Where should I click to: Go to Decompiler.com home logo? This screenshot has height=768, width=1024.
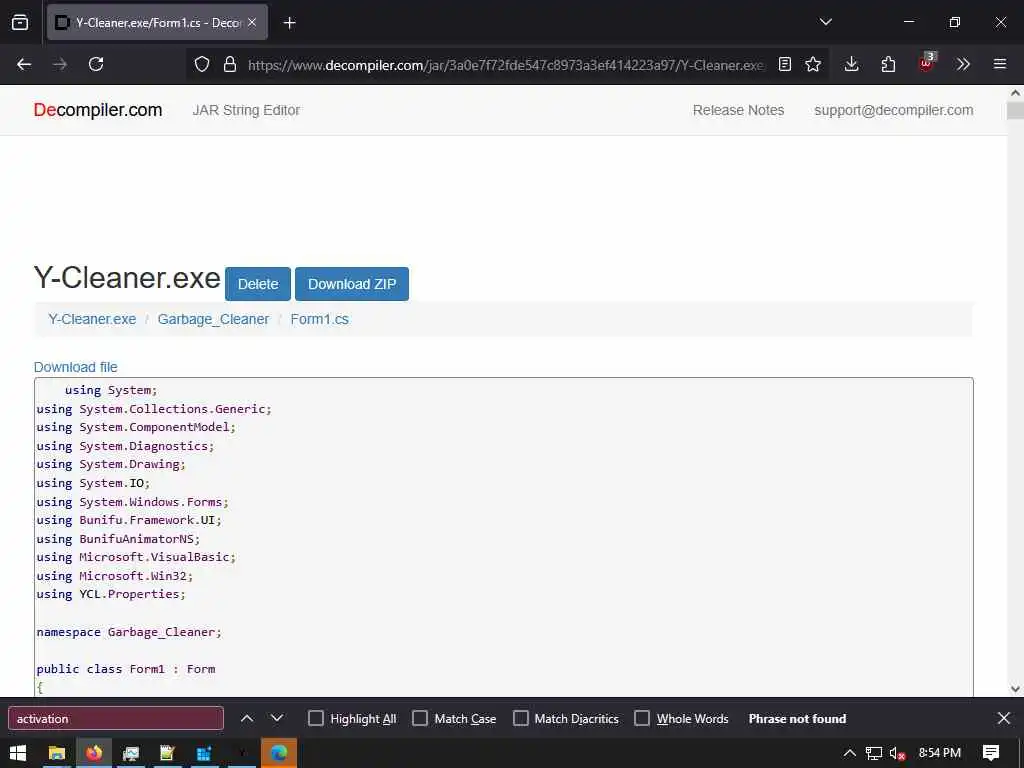(98, 110)
